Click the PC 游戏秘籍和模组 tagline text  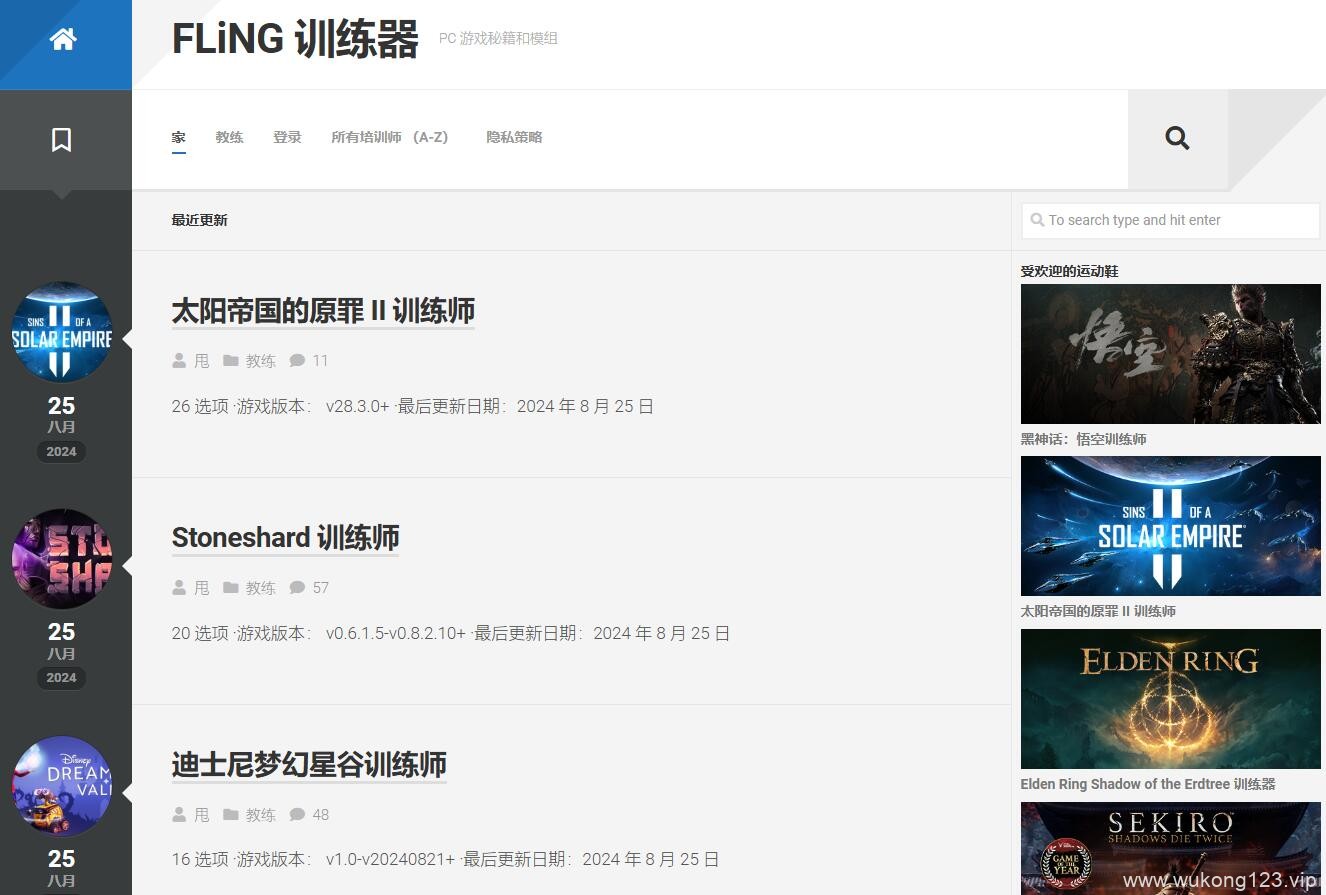tap(498, 38)
